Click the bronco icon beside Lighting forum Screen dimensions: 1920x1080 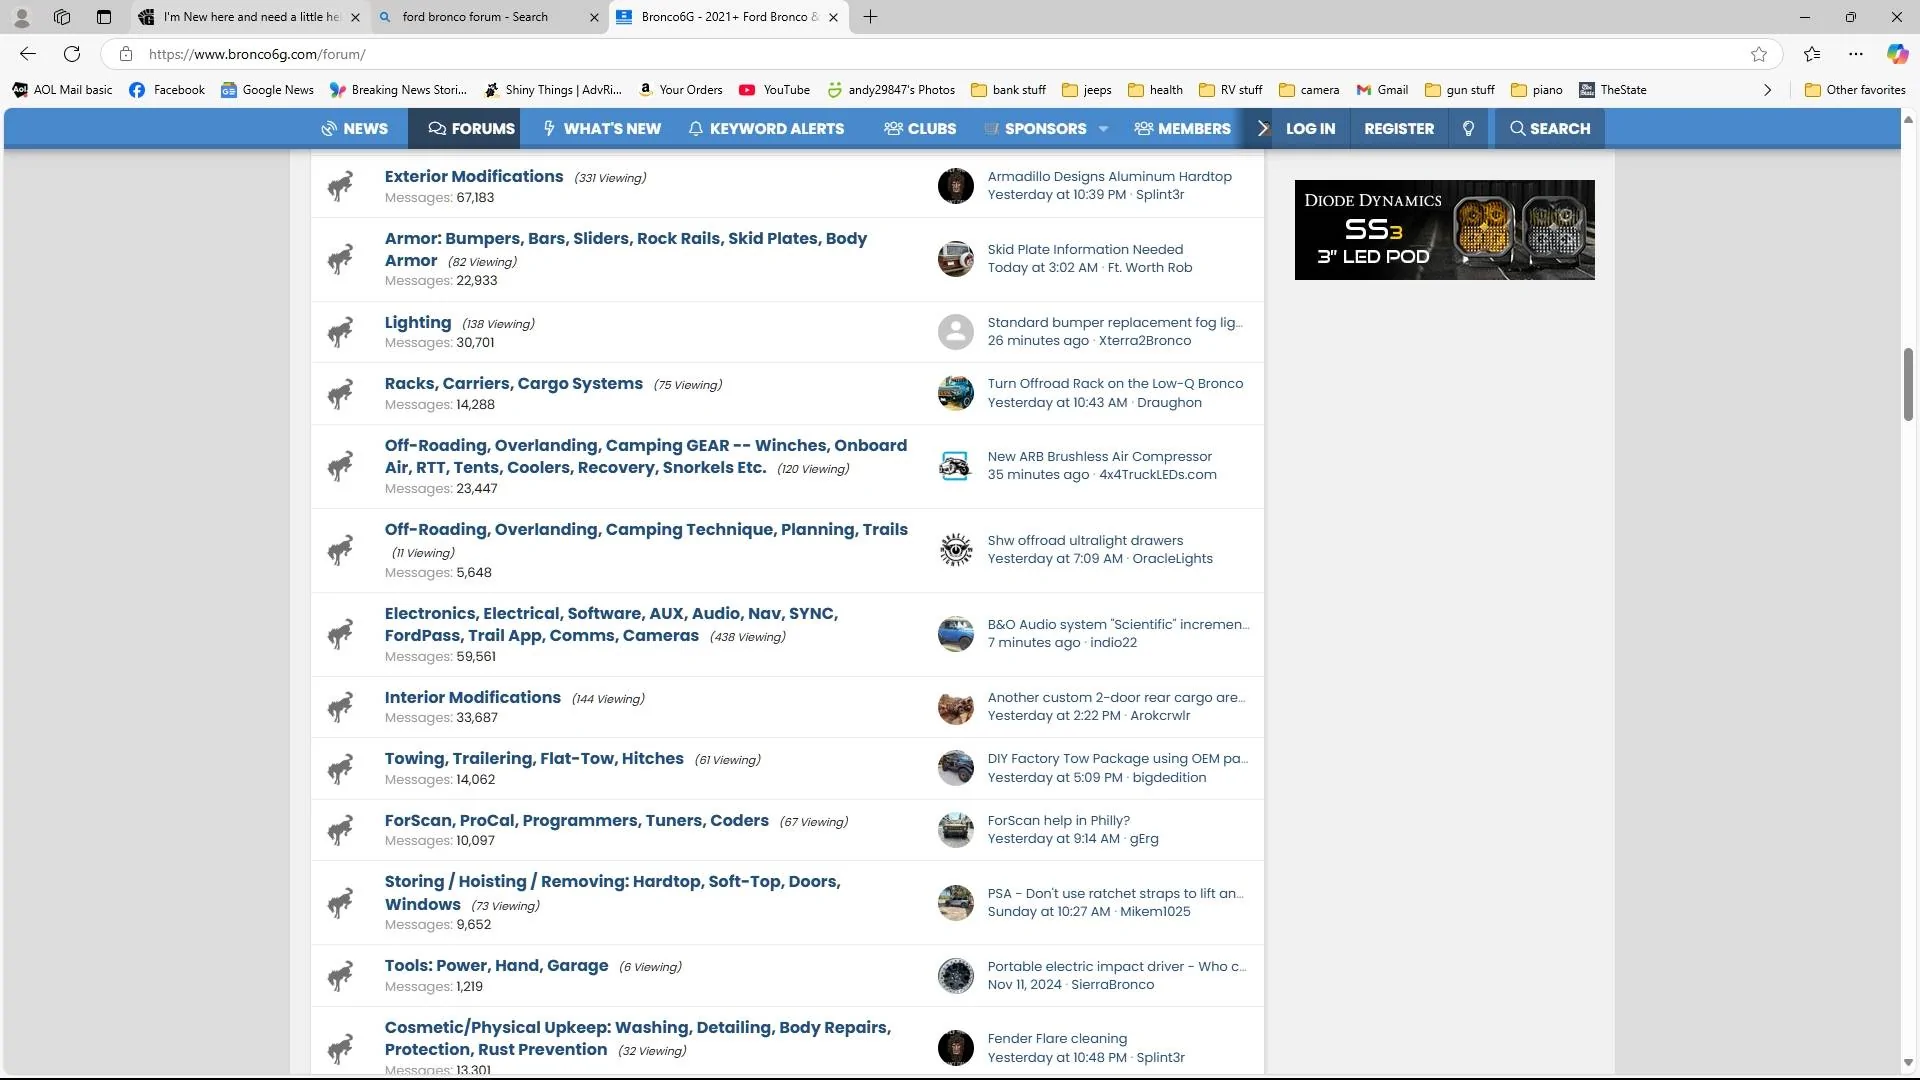pos(340,332)
